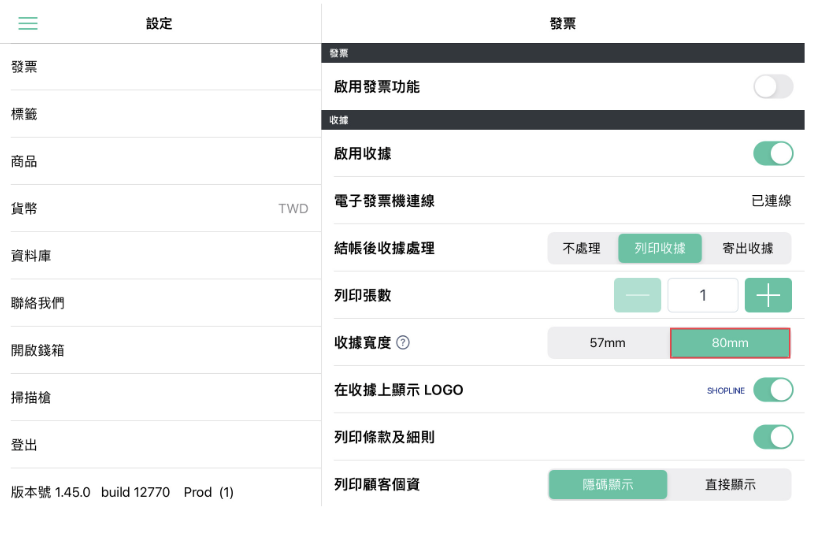The image size is (816, 542).
Task: Enable the invoice function toggle
Action: [x=773, y=87]
